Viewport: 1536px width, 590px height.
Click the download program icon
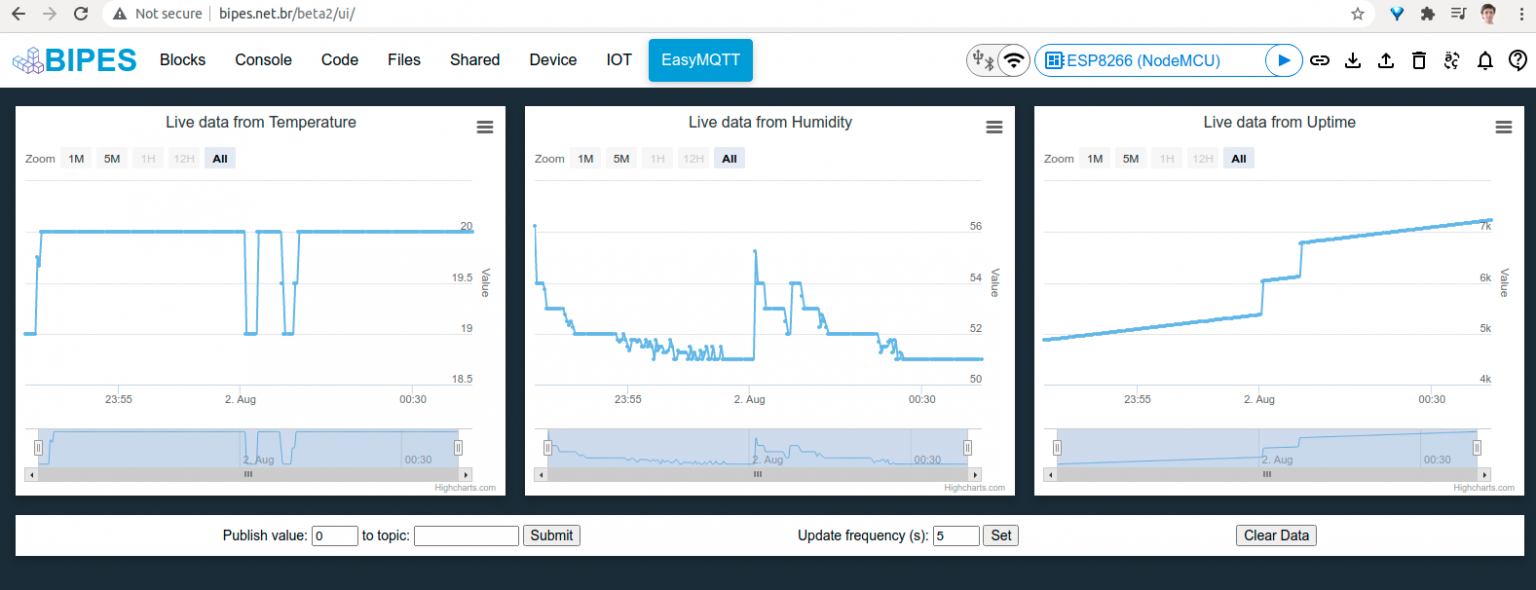coord(1353,60)
